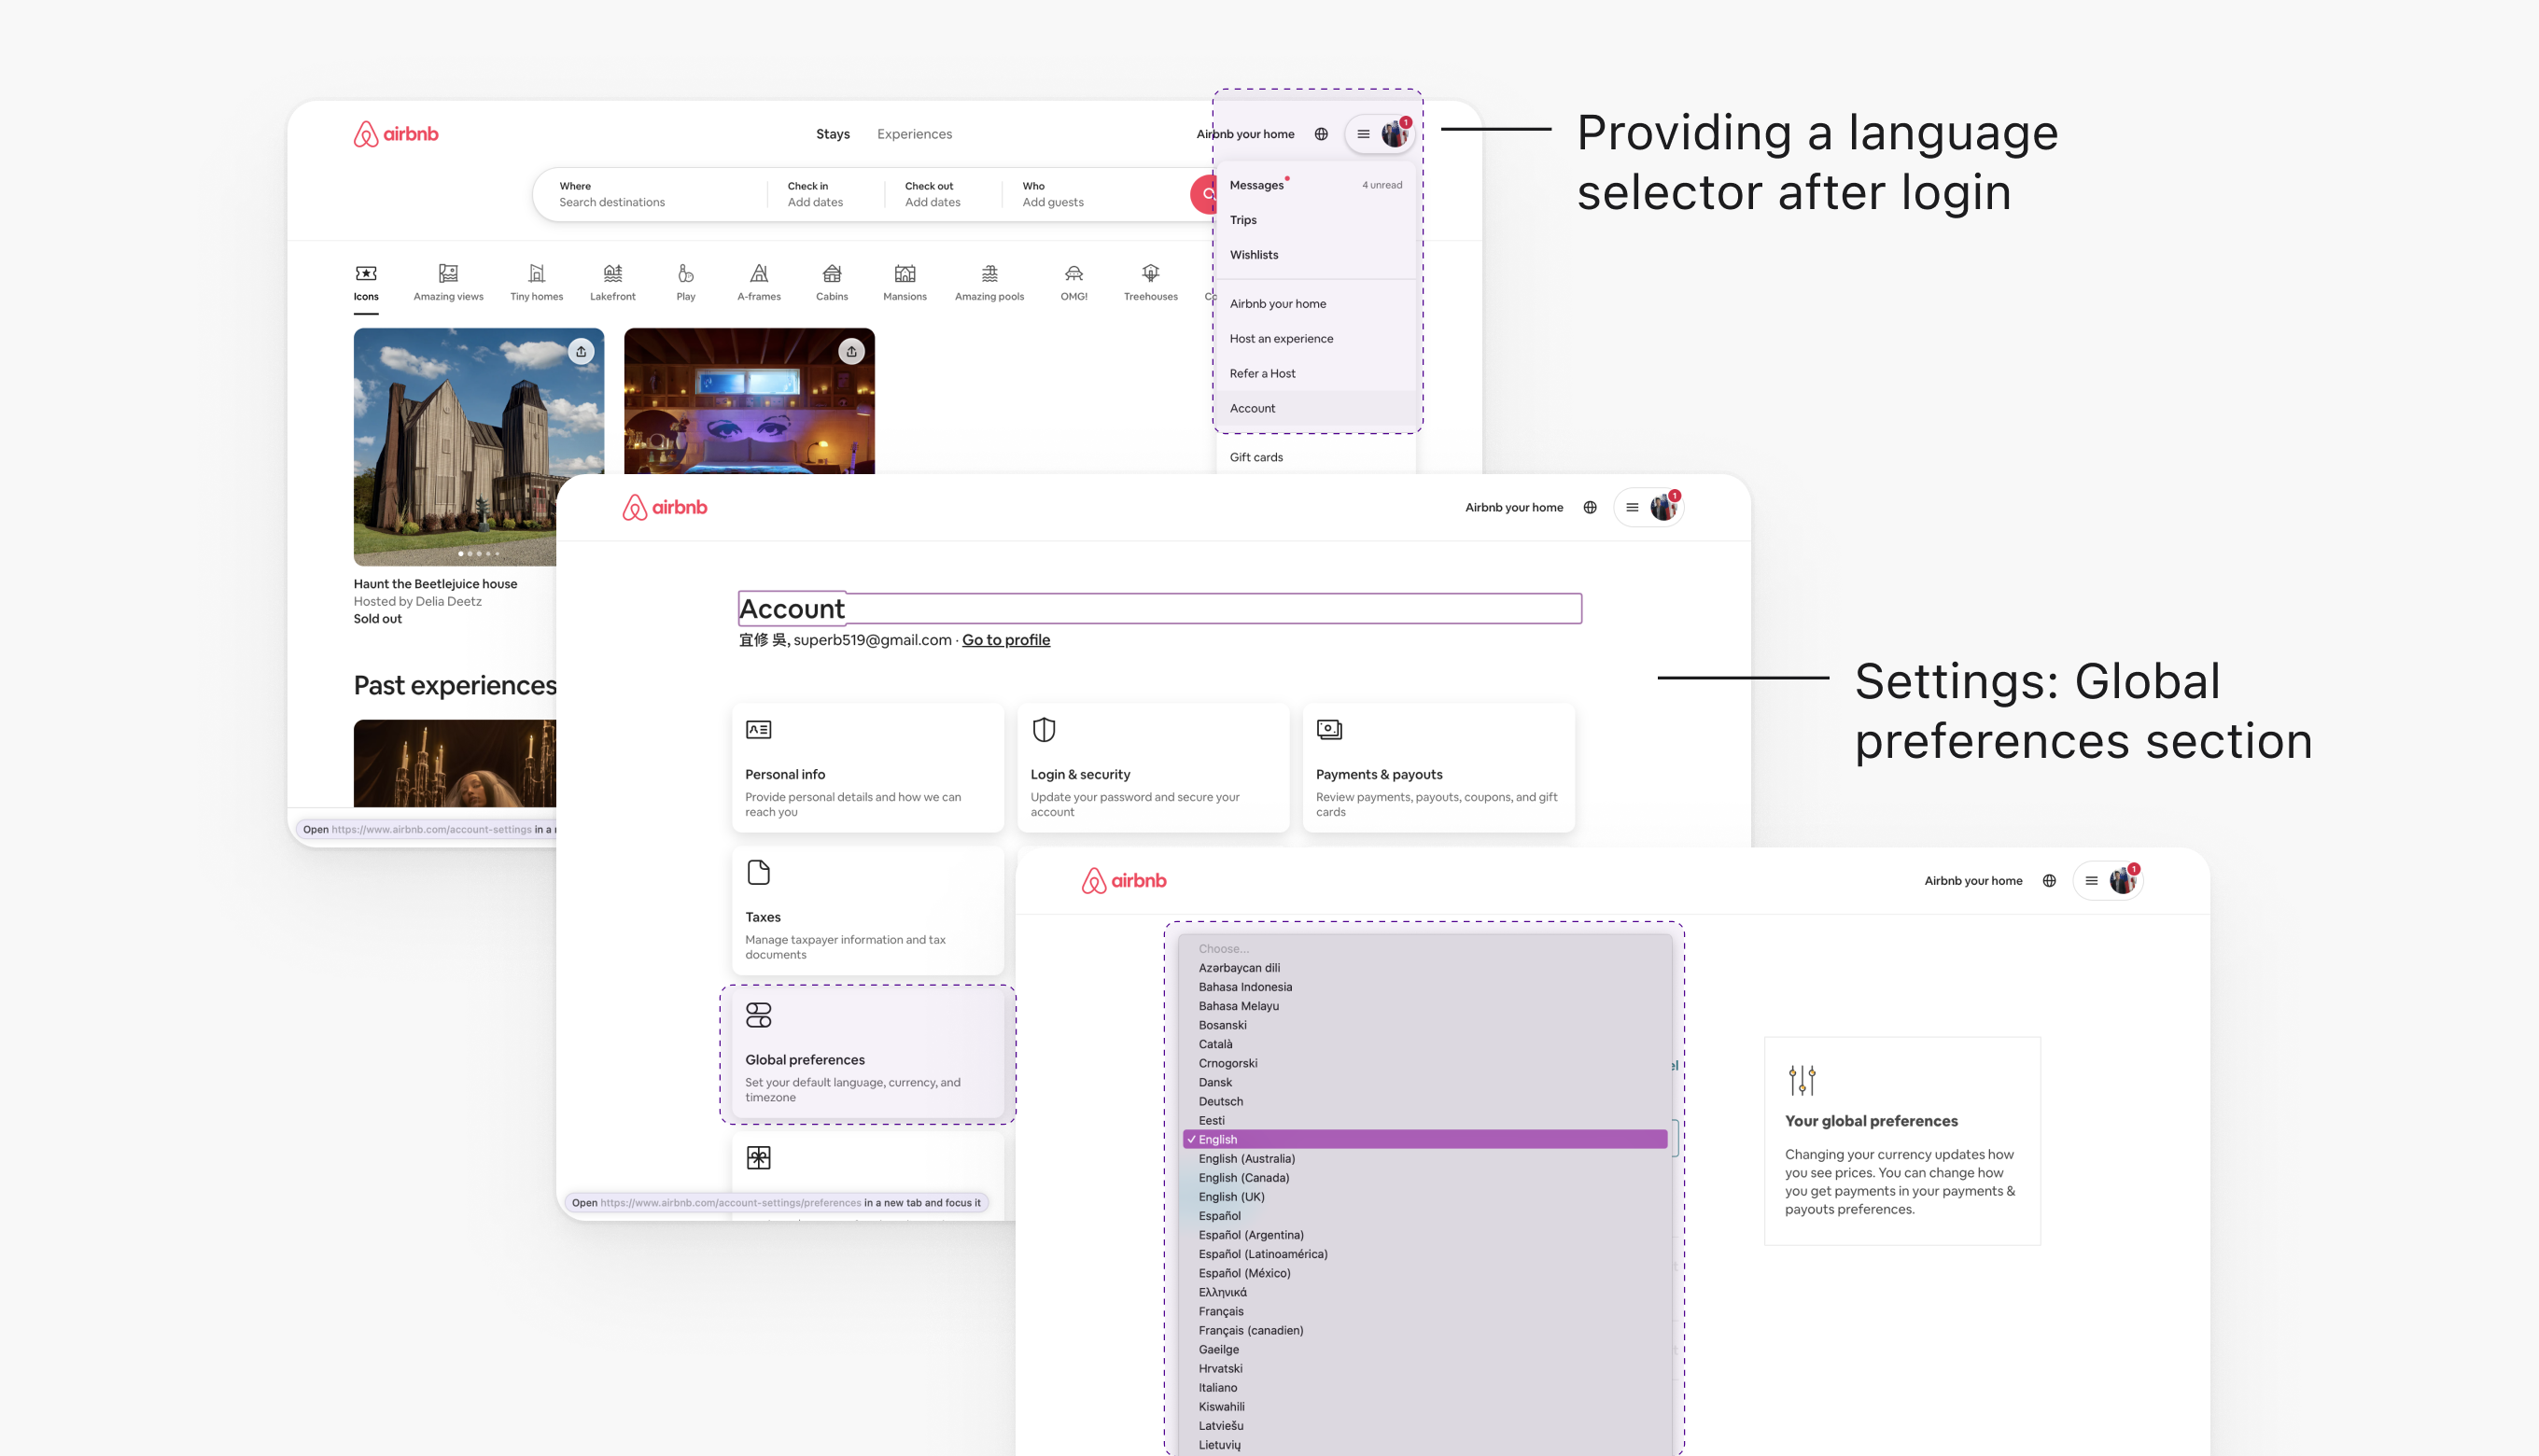Switch to the Experiences tab

point(915,134)
